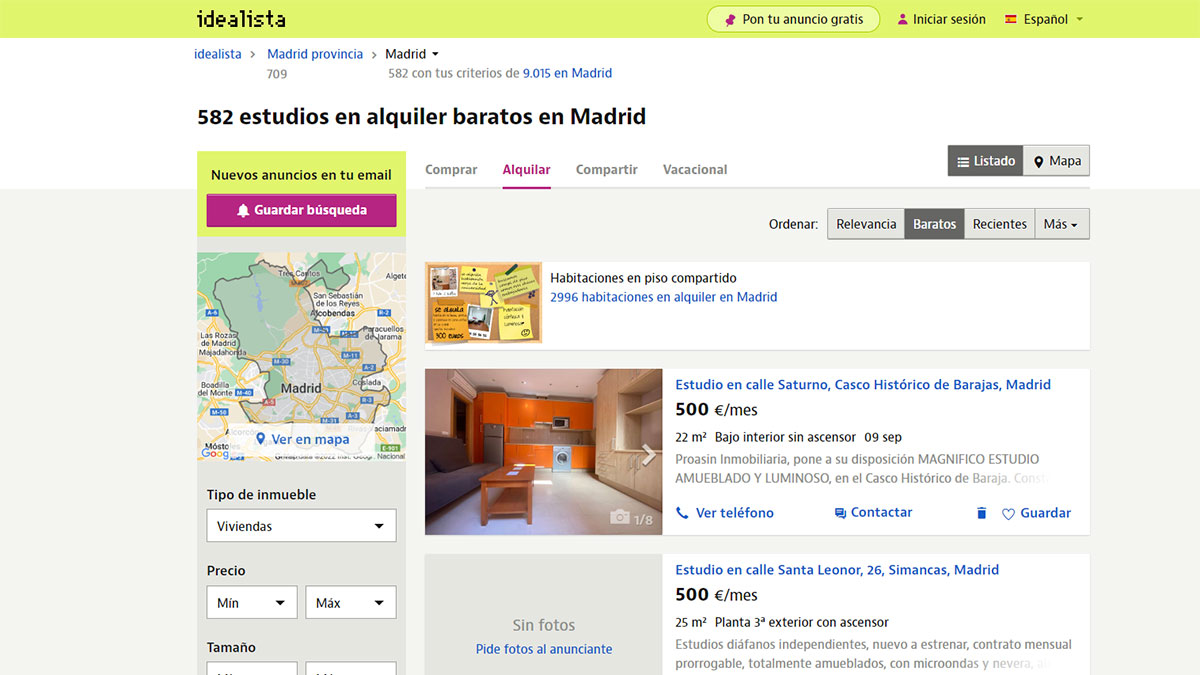Open the Tipo de inmueble dropdown
Viewport: 1200px width, 675px height.
pos(301,526)
